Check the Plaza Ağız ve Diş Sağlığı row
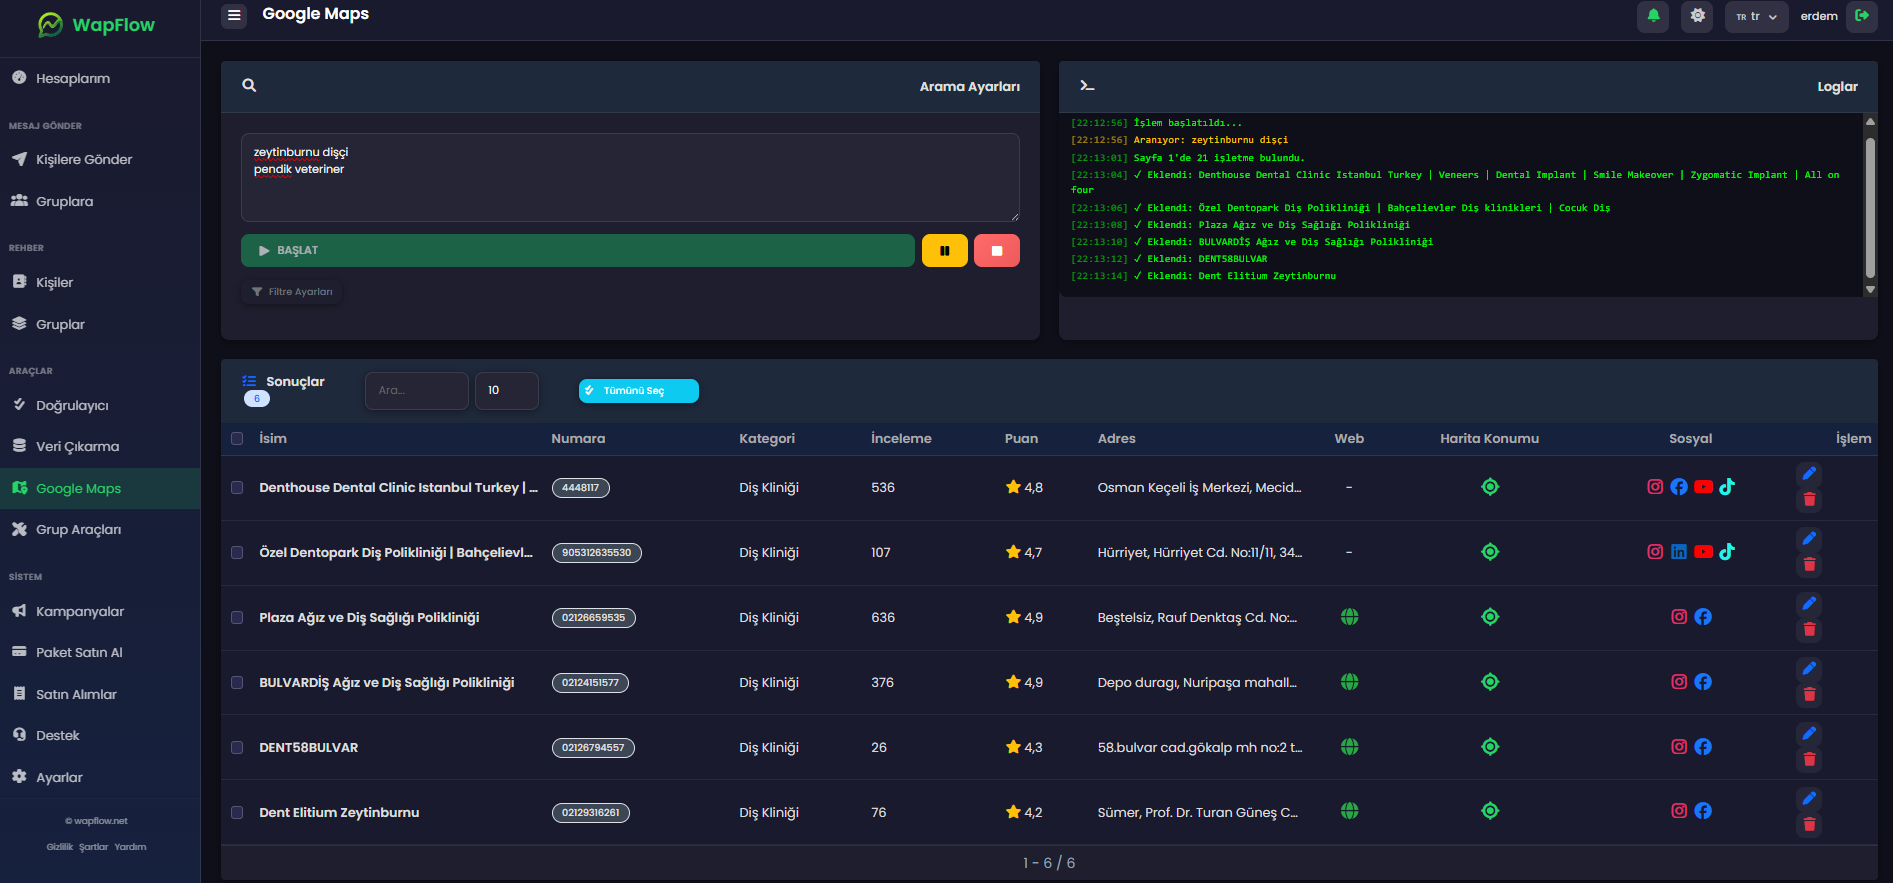 pyautogui.click(x=237, y=618)
